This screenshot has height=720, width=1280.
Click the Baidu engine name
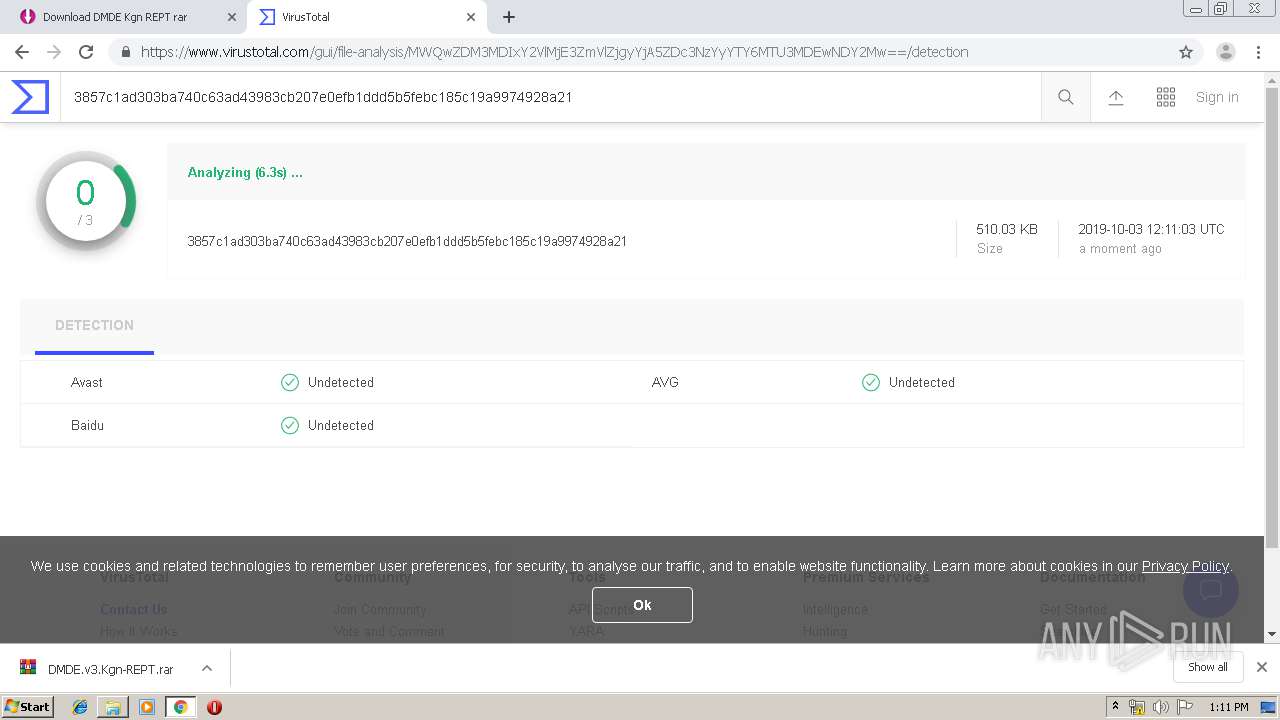pyautogui.click(x=87, y=425)
